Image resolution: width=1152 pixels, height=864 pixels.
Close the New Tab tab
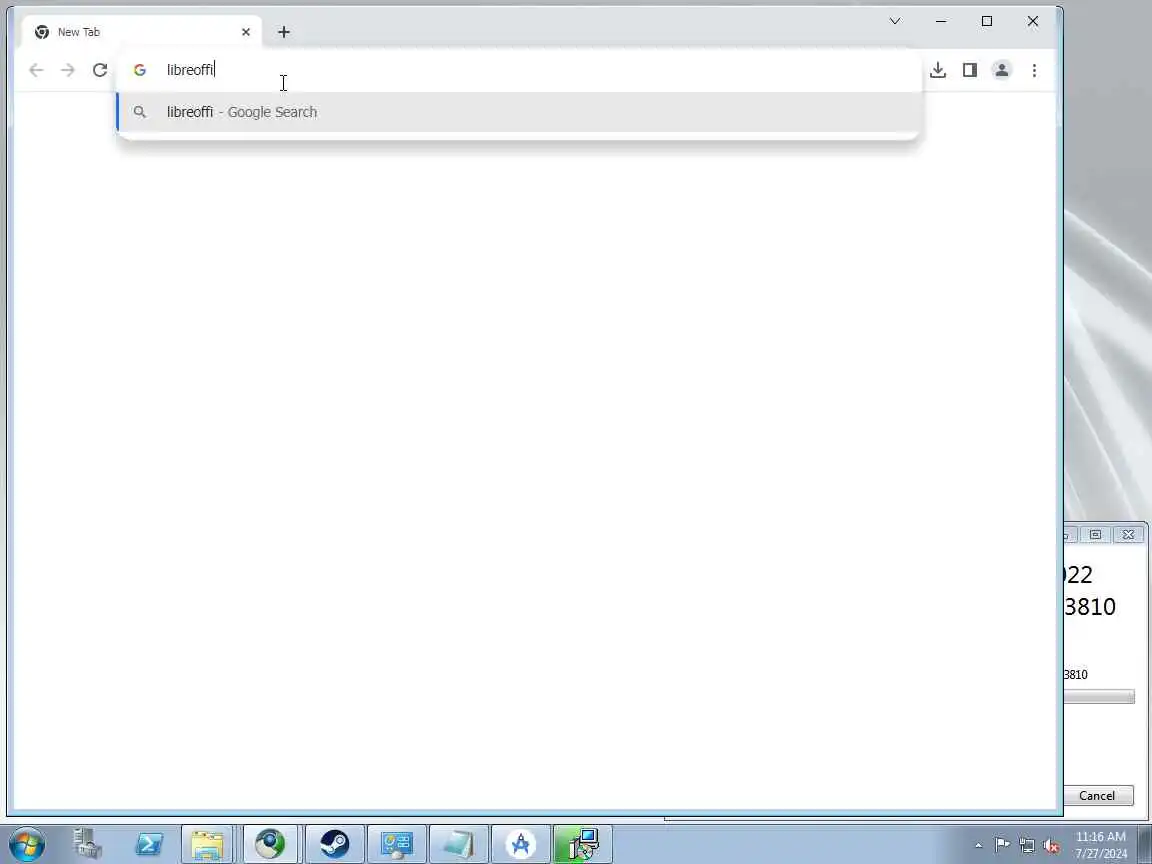[245, 32]
